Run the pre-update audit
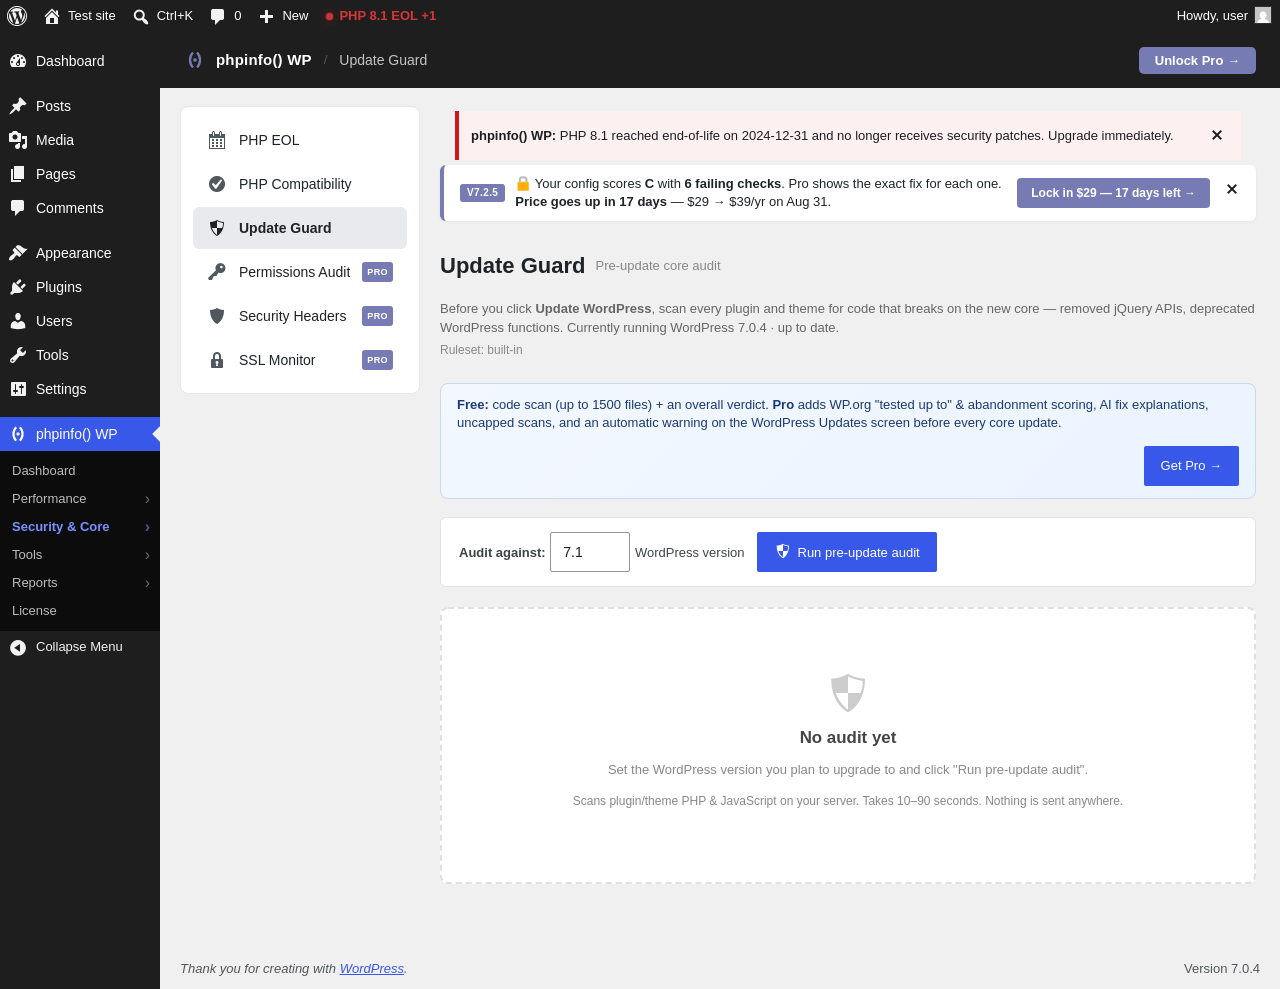The height and width of the screenshot is (989, 1280). [x=847, y=552]
